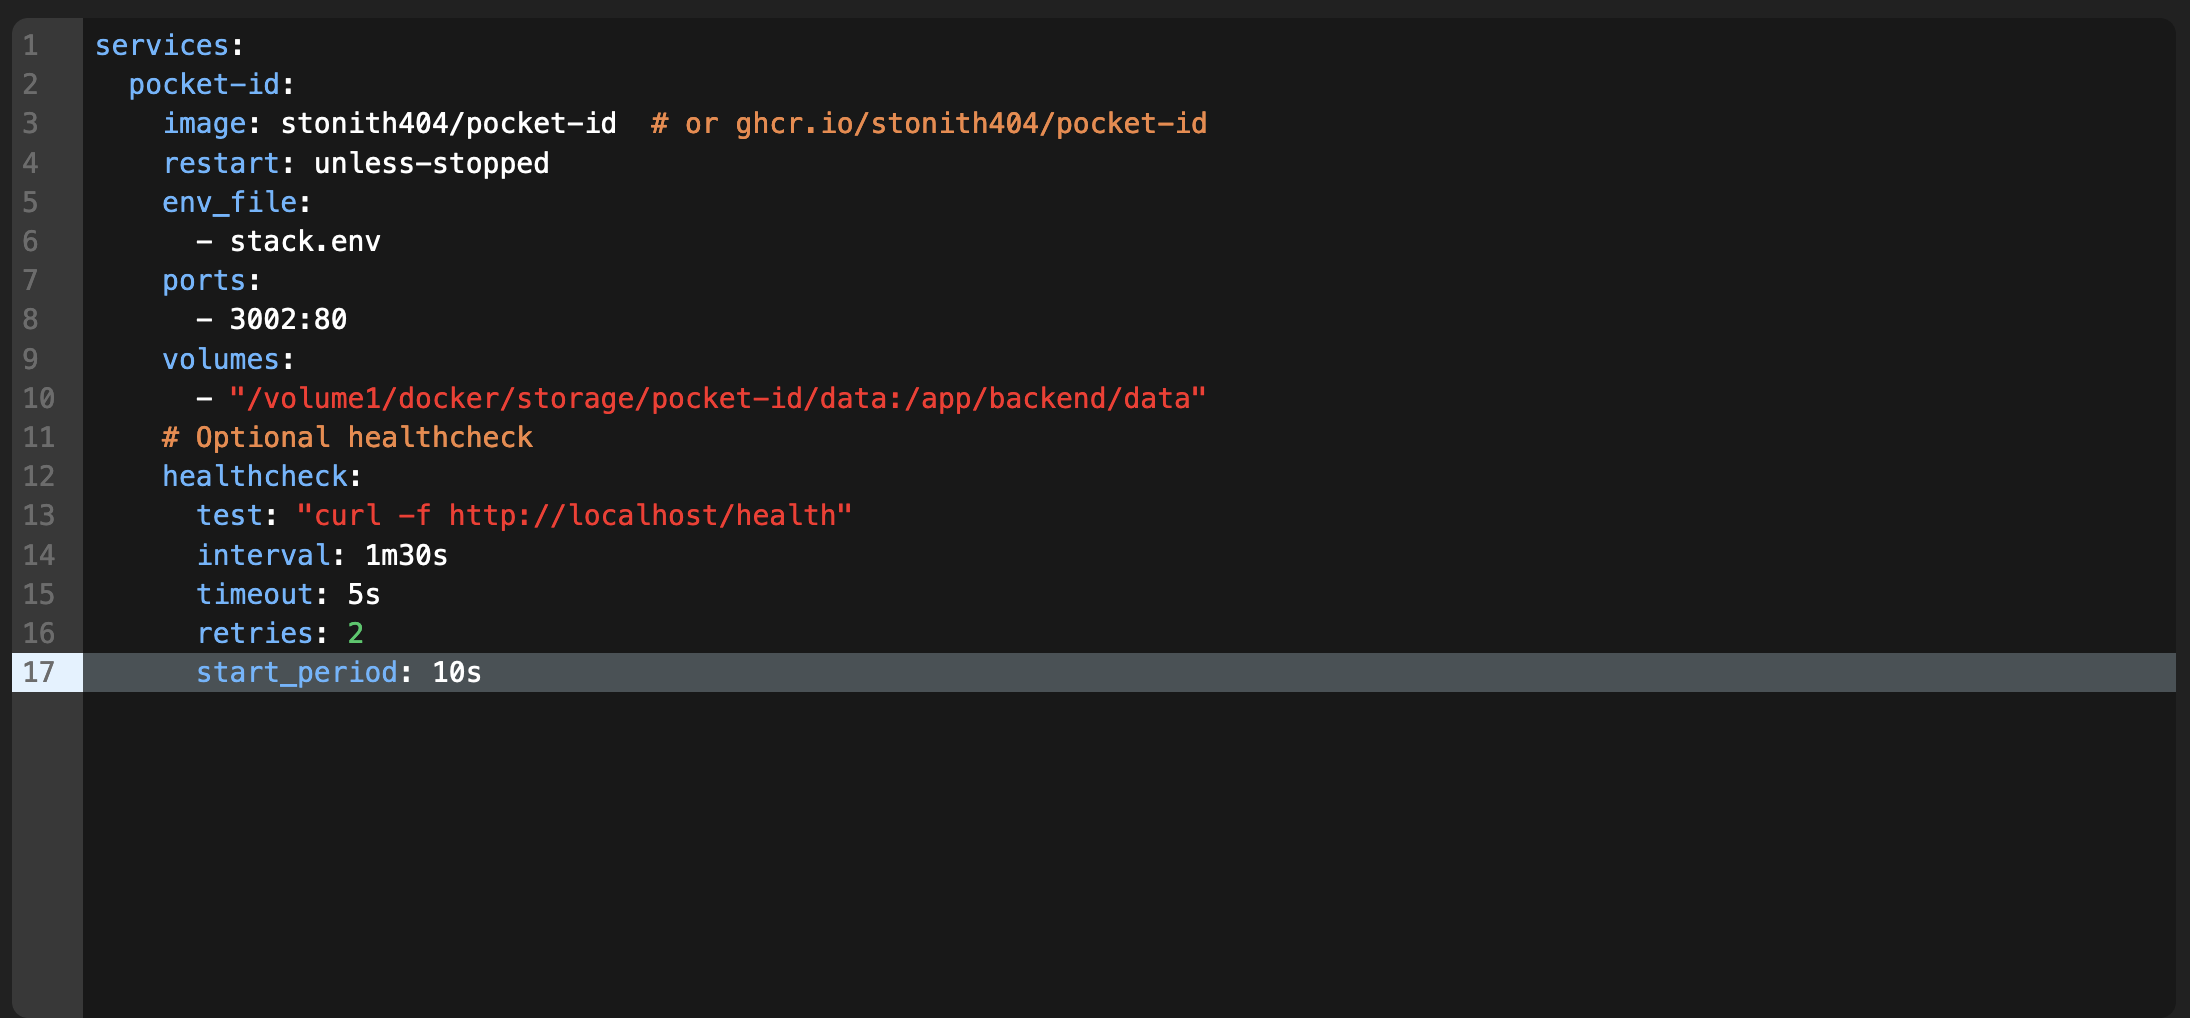Viewport: 2190px width, 1018px height.
Task: Click the start_period value 10s
Action: (457, 672)
